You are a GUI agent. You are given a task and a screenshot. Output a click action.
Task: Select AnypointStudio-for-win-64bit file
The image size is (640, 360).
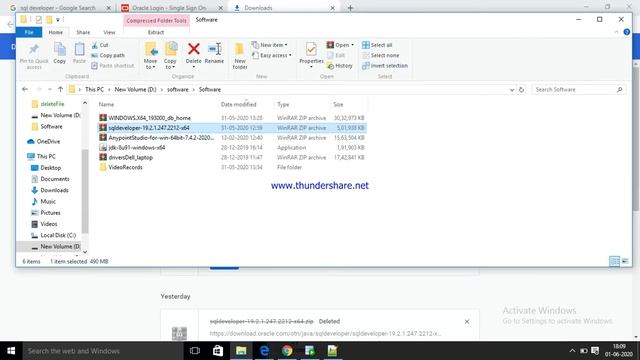(x=161, y=138)
